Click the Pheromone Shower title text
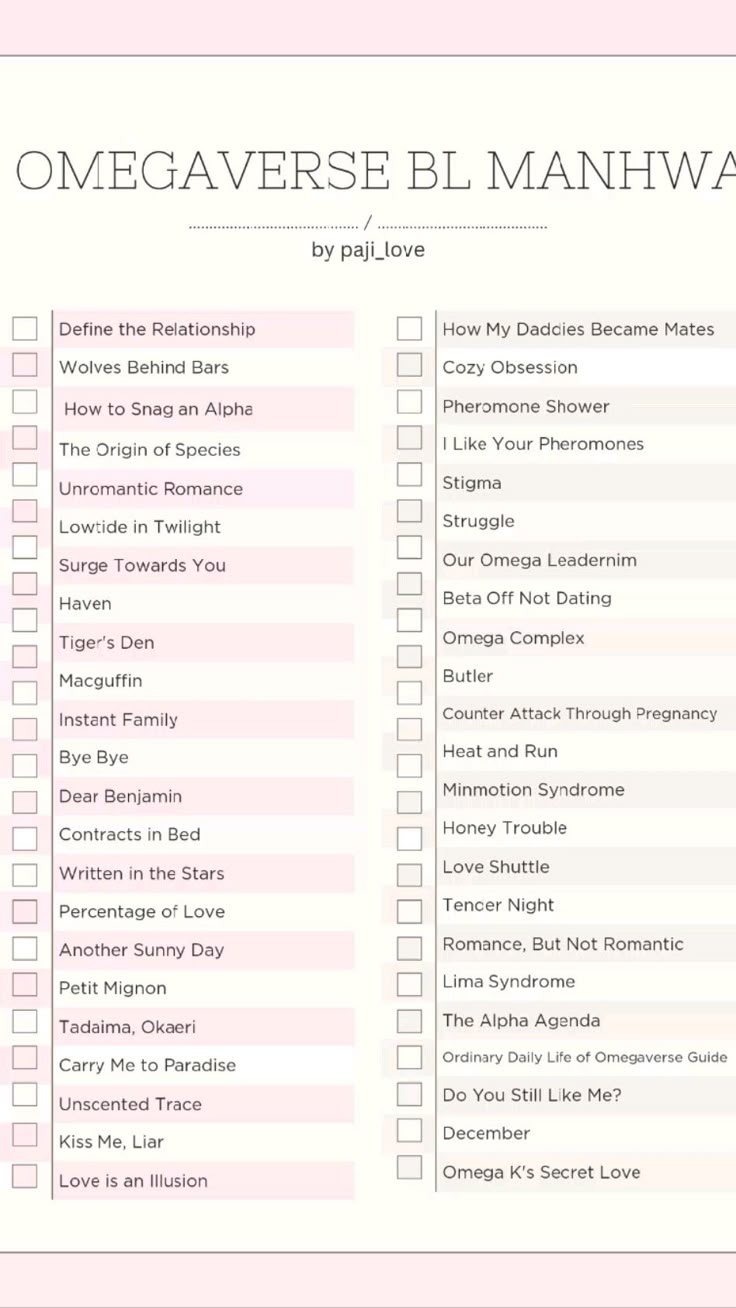 point(526,407)
